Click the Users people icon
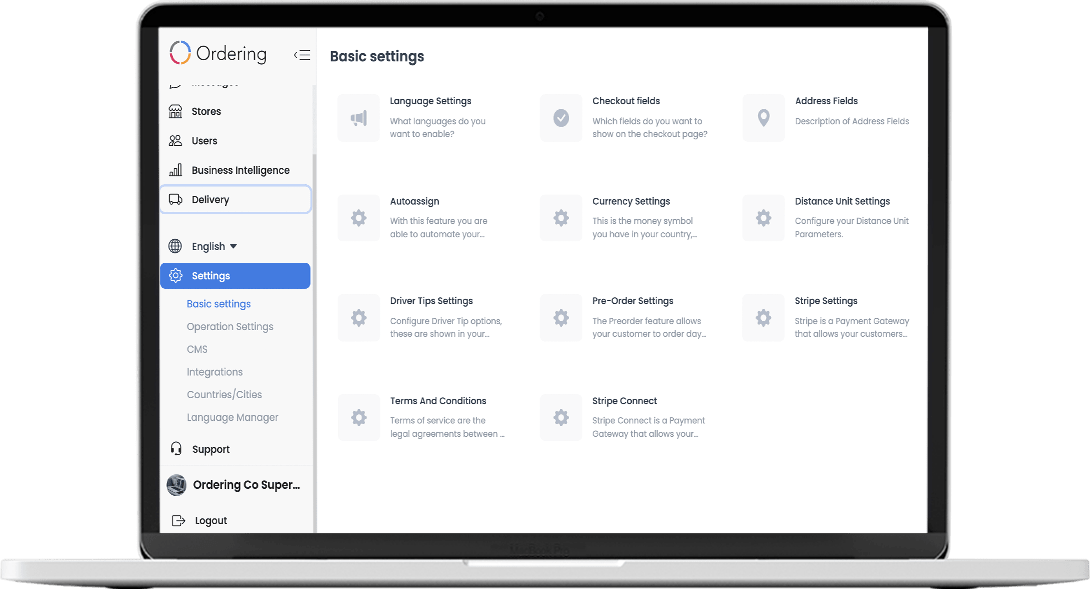Viewport: 1090px width, 589px height. (175, 140)
